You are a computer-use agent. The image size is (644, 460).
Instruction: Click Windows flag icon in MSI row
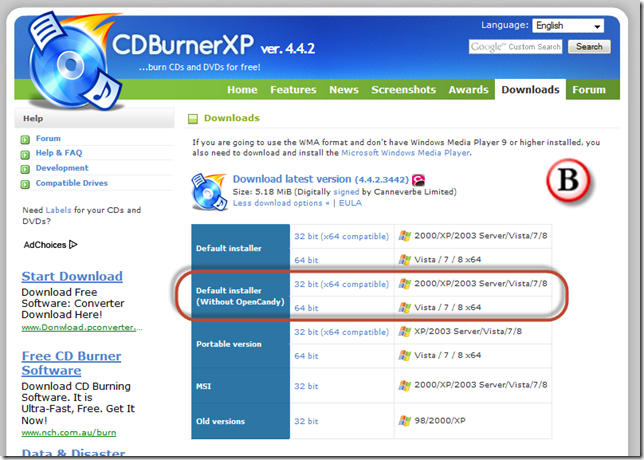[x=405, y=385]
